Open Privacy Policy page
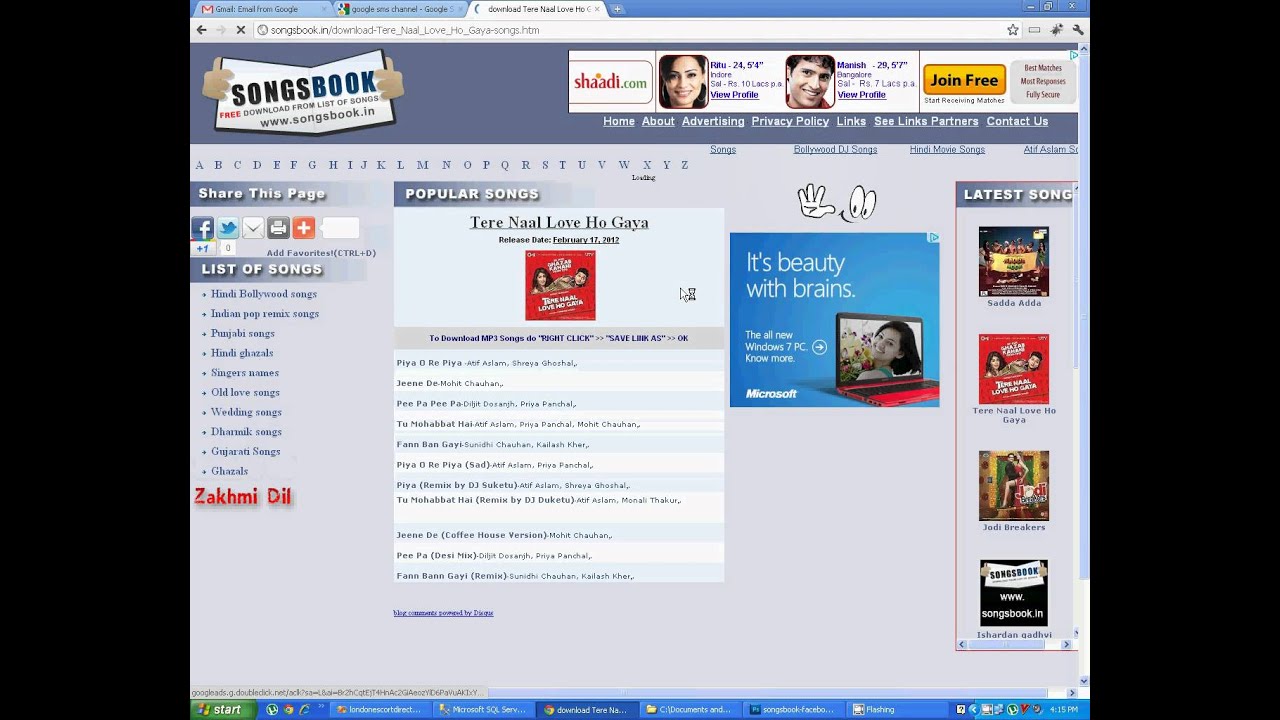 pos(790,121)
